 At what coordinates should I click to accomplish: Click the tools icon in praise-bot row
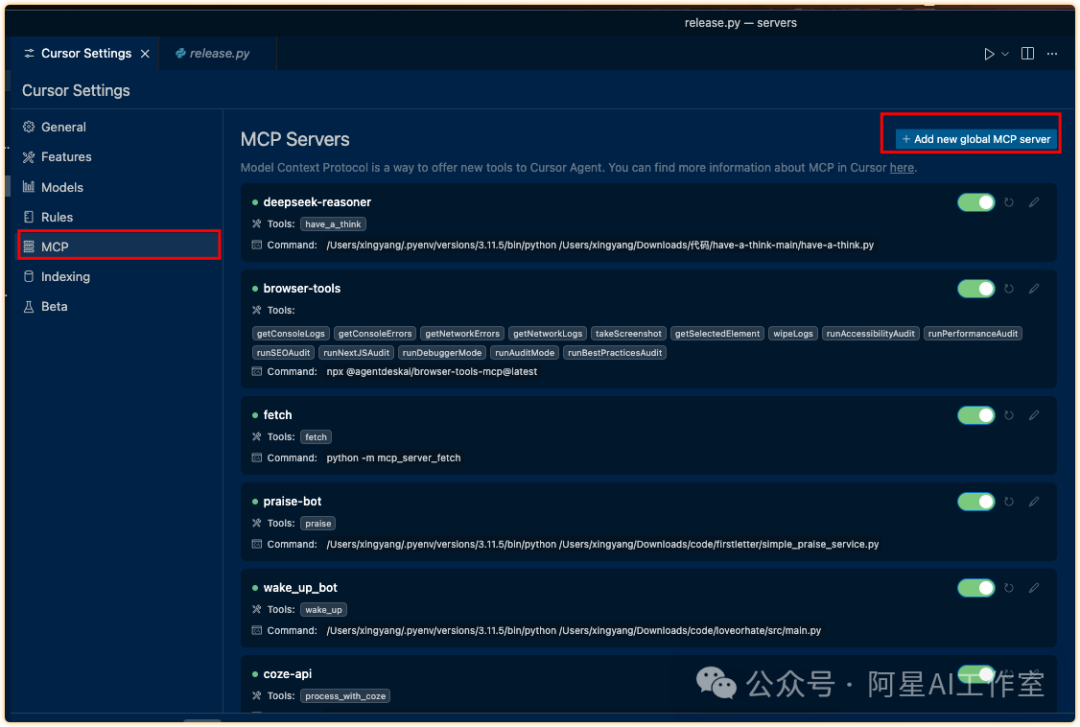[x=257, y=523]
